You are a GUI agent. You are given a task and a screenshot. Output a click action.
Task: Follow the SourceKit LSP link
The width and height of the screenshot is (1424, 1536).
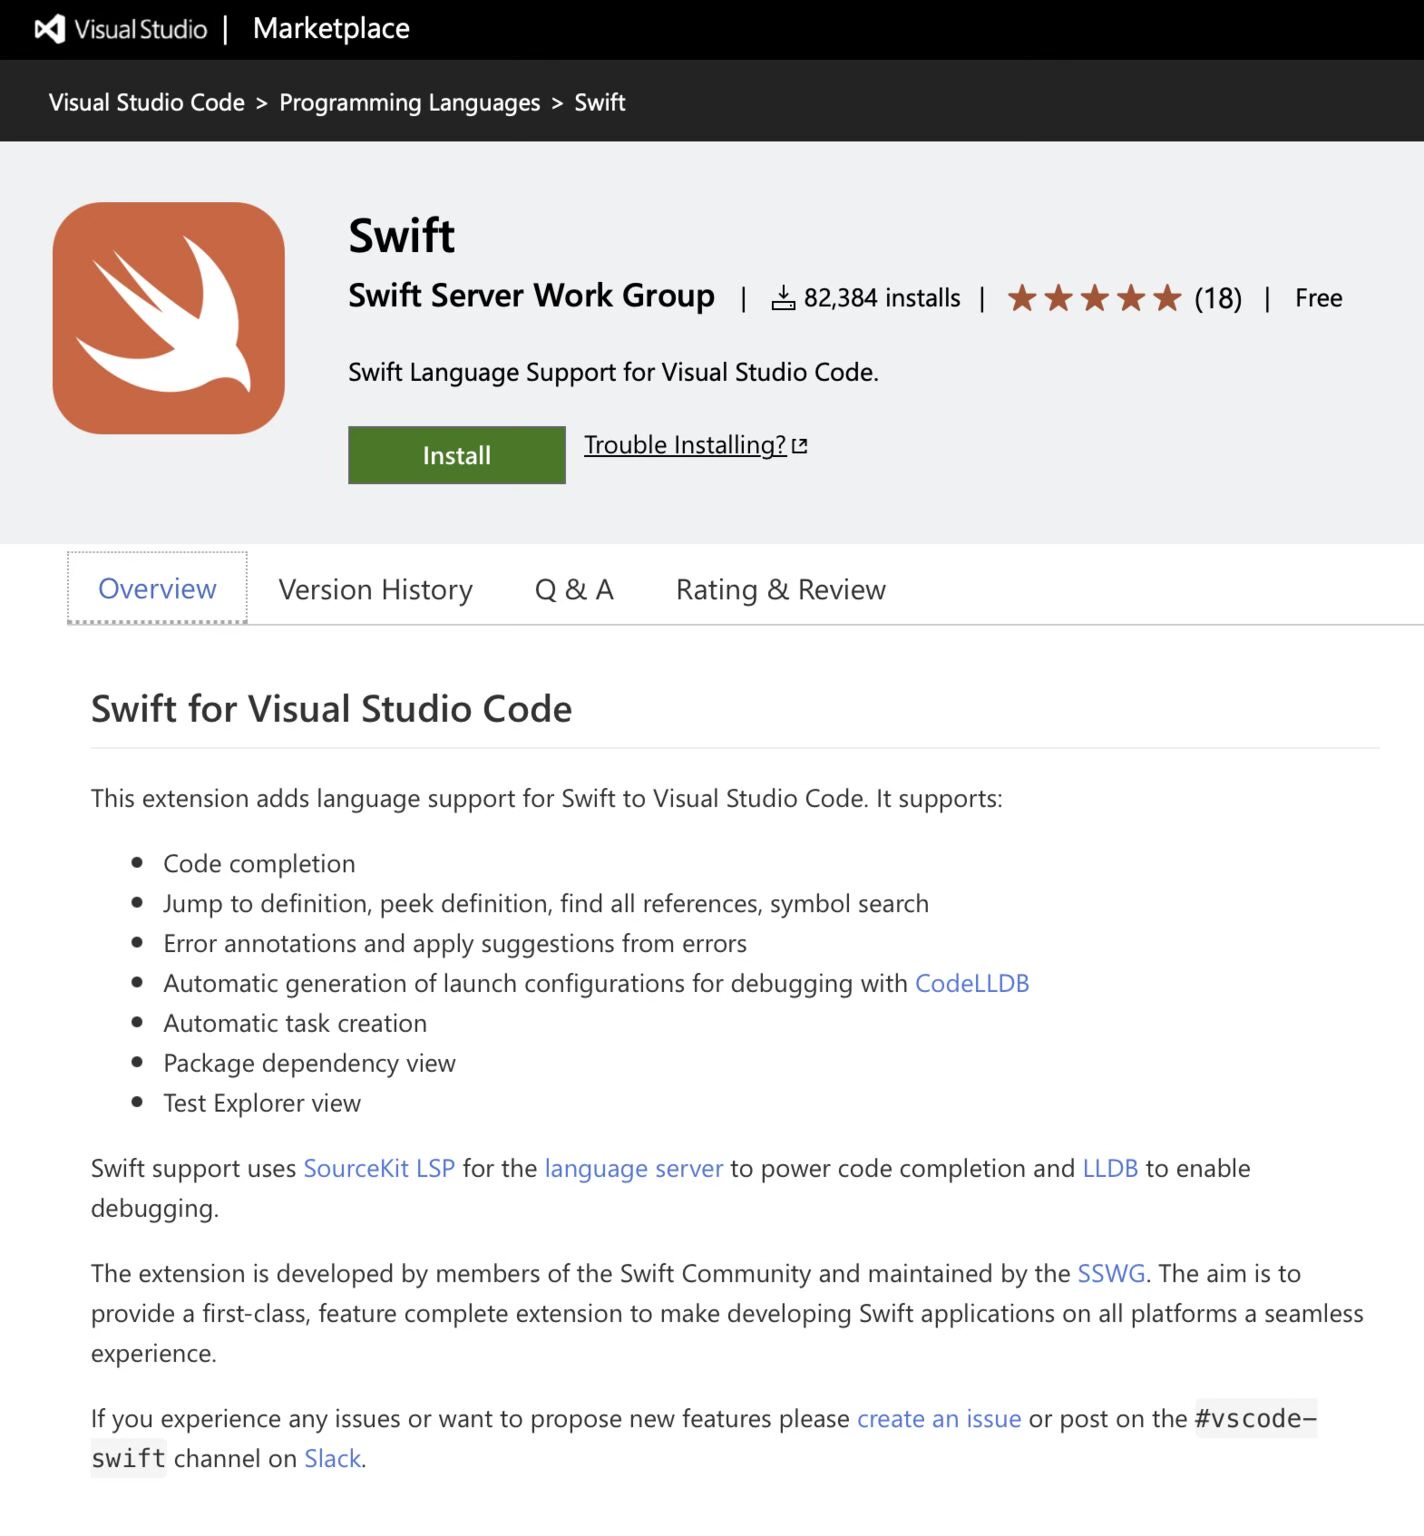click(x=379, y=1168)
